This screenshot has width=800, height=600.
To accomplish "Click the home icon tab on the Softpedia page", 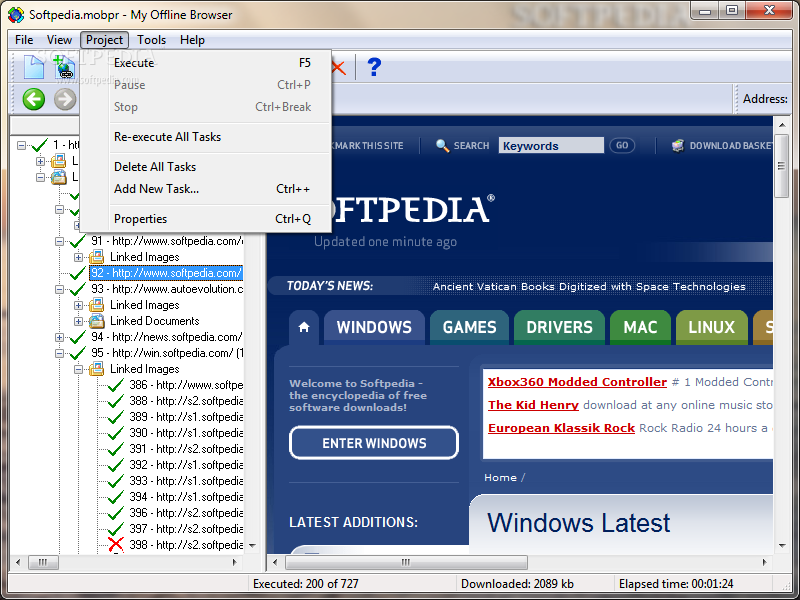I will pos(304,327).
